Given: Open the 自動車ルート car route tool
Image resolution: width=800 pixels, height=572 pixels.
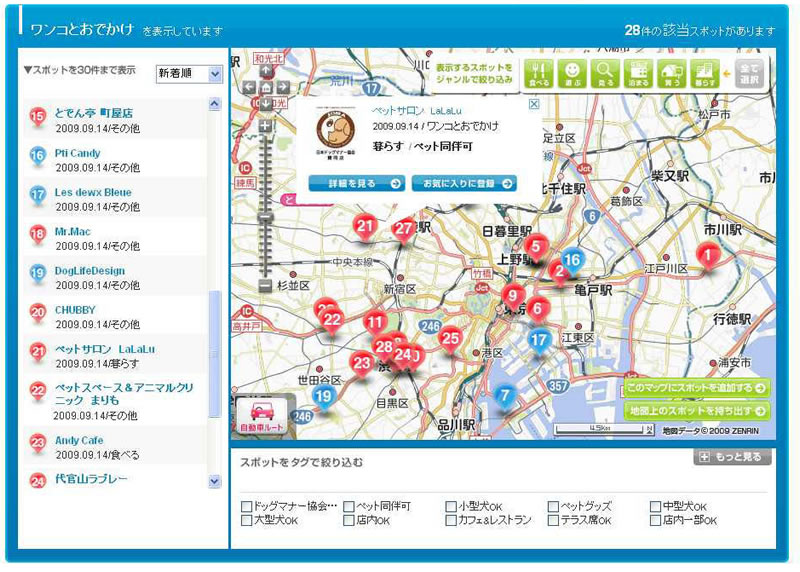Looking at the screenshot, I should (262, 416).
